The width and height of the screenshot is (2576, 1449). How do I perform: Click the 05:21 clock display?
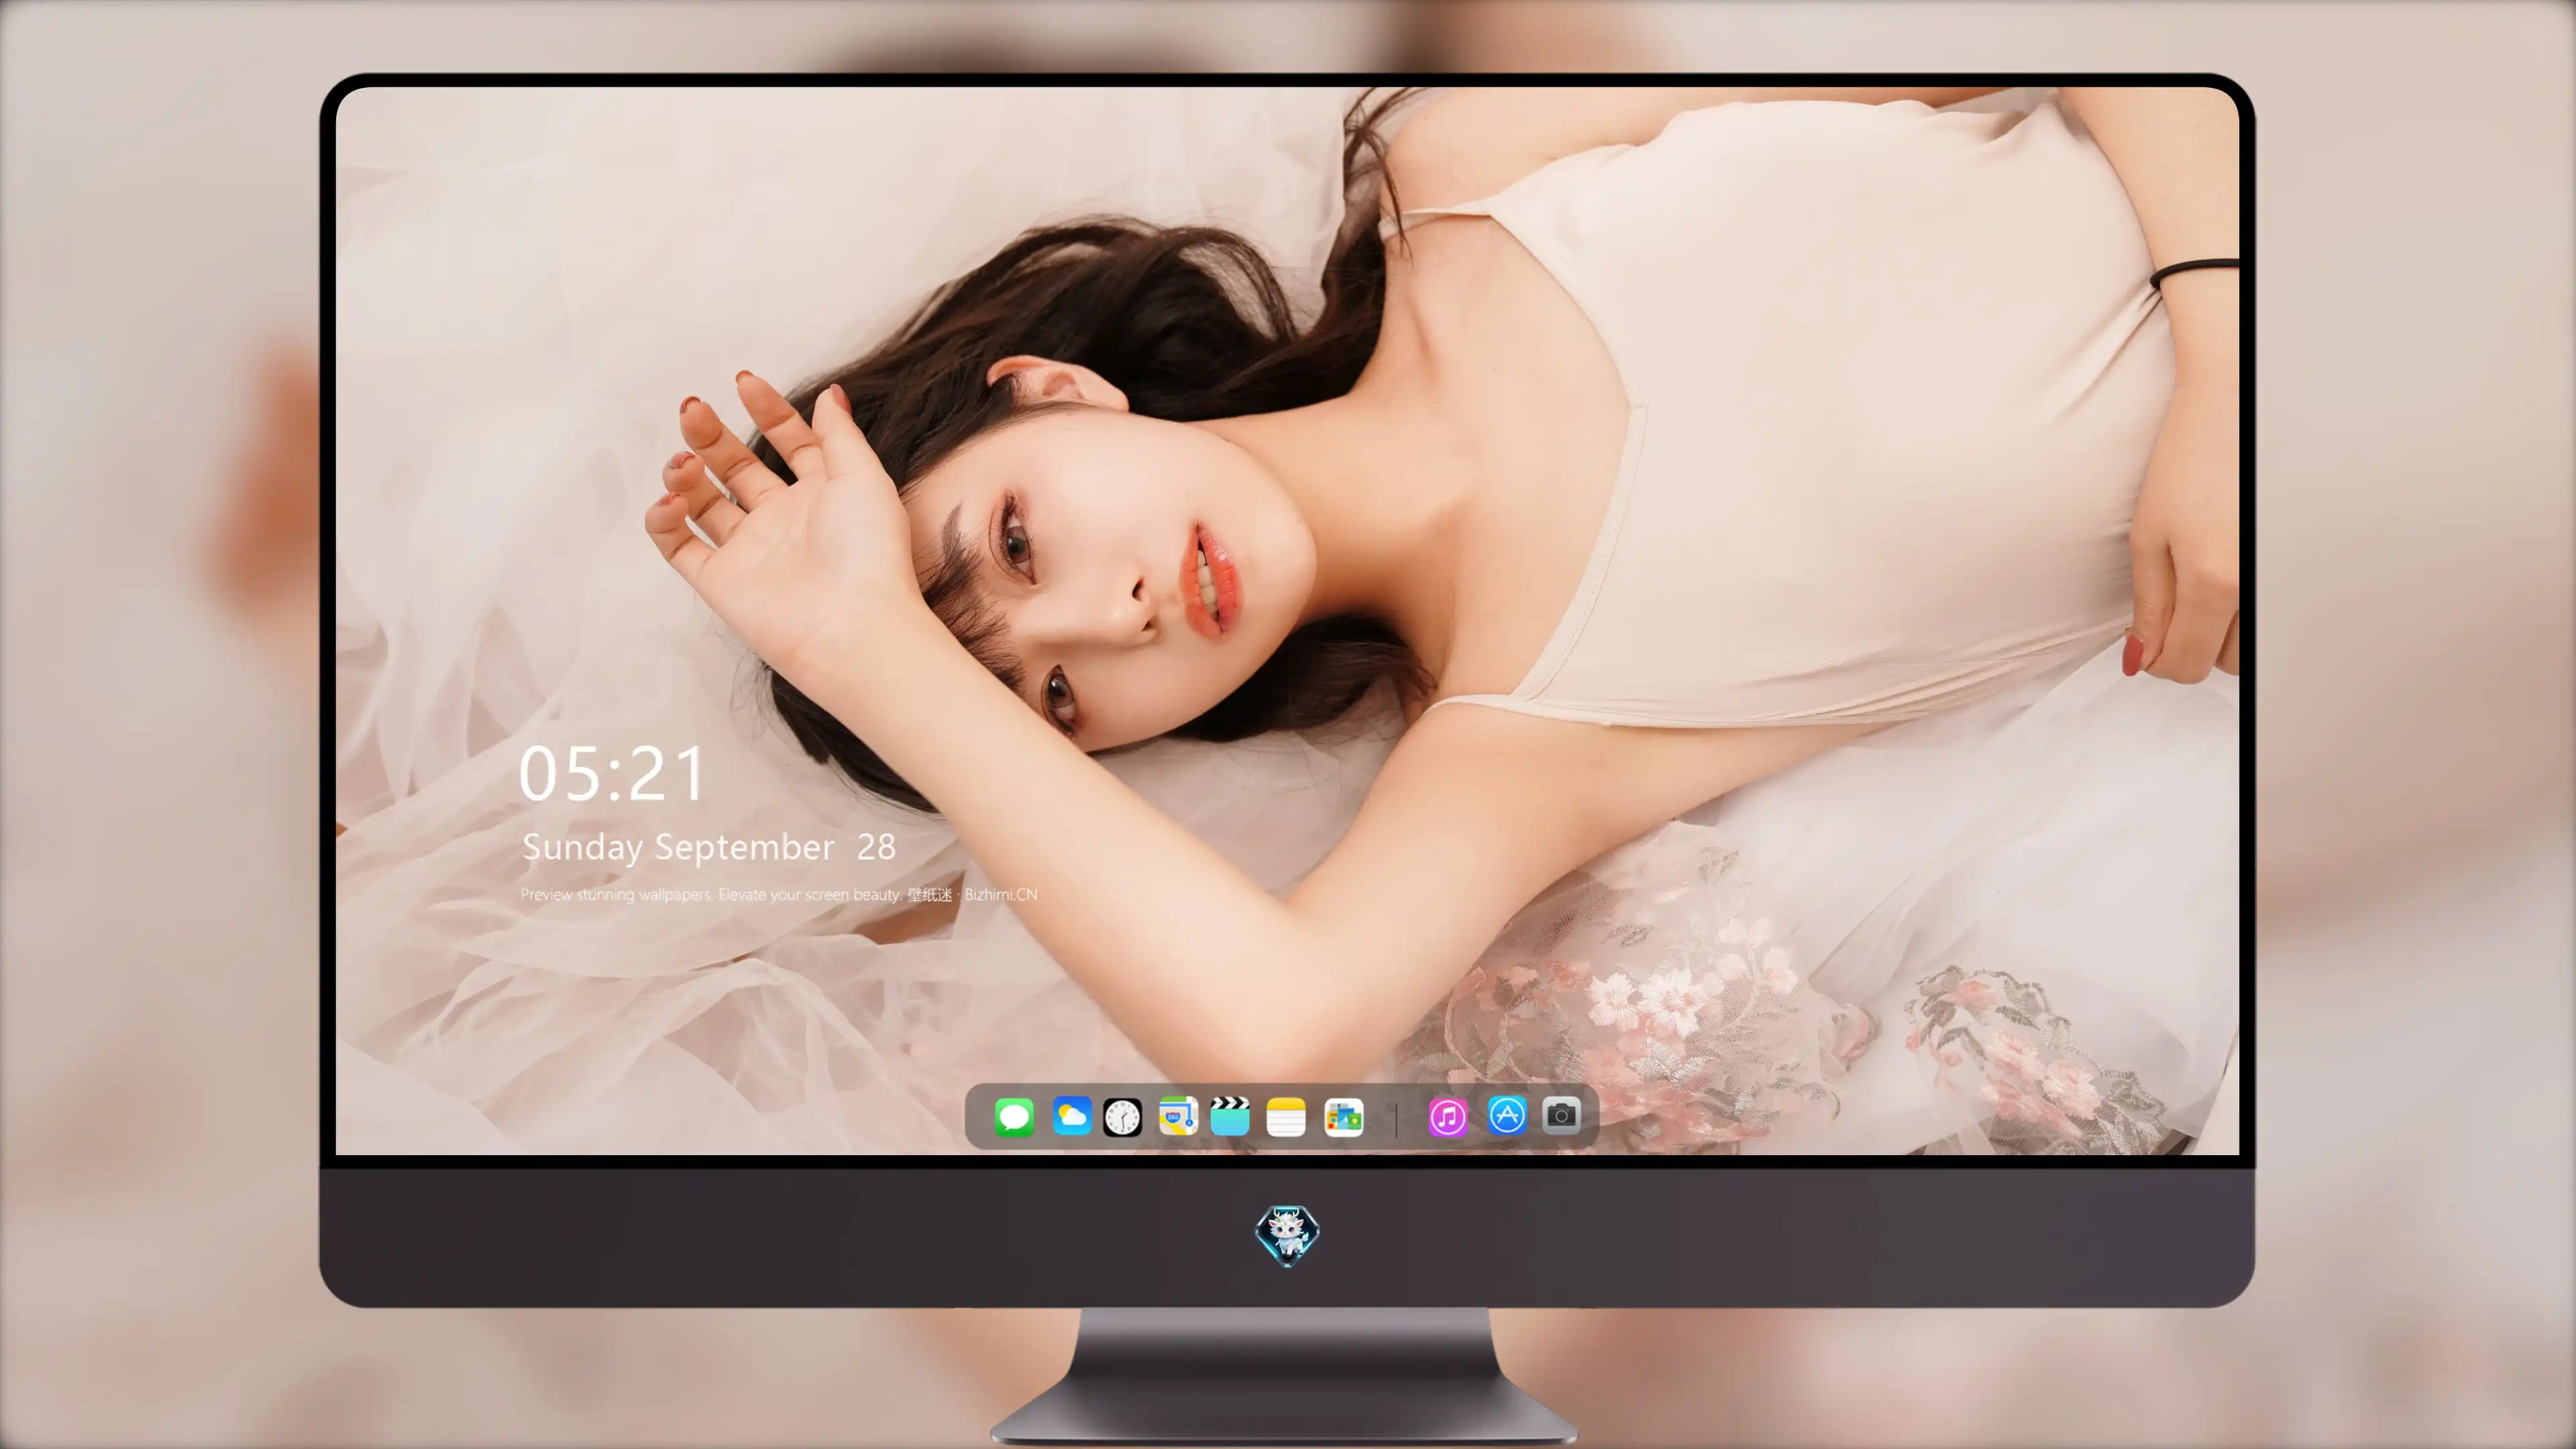point(611,774)
